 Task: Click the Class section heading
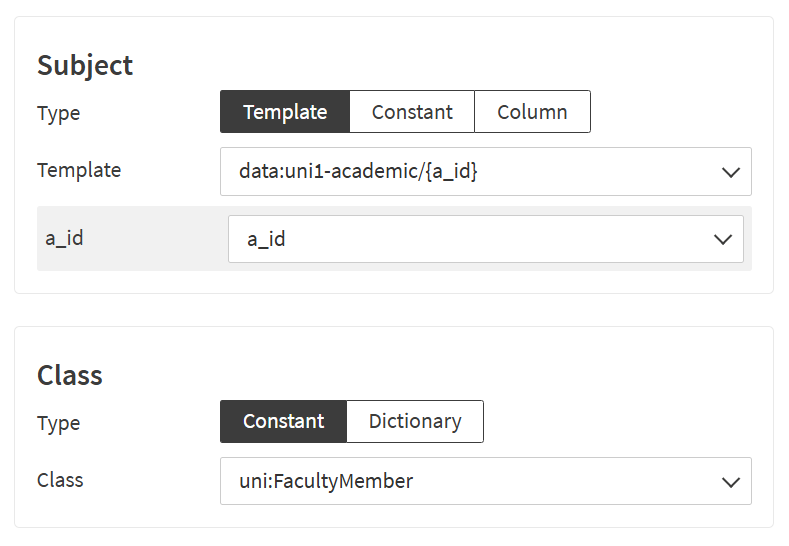click(x=70, y=375)
